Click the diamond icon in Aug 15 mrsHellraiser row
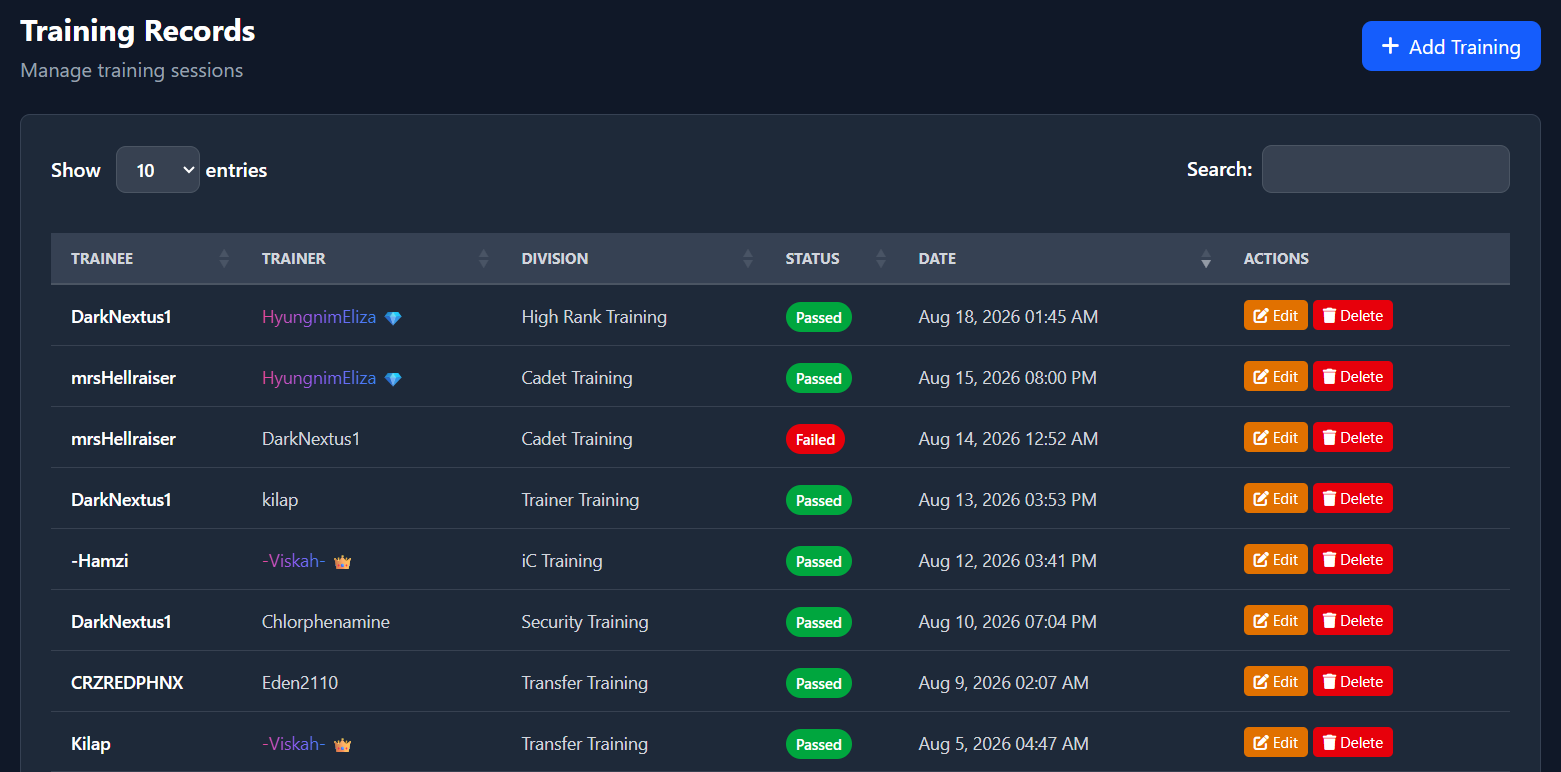The image size is (1561, 772). coord(393,379)
